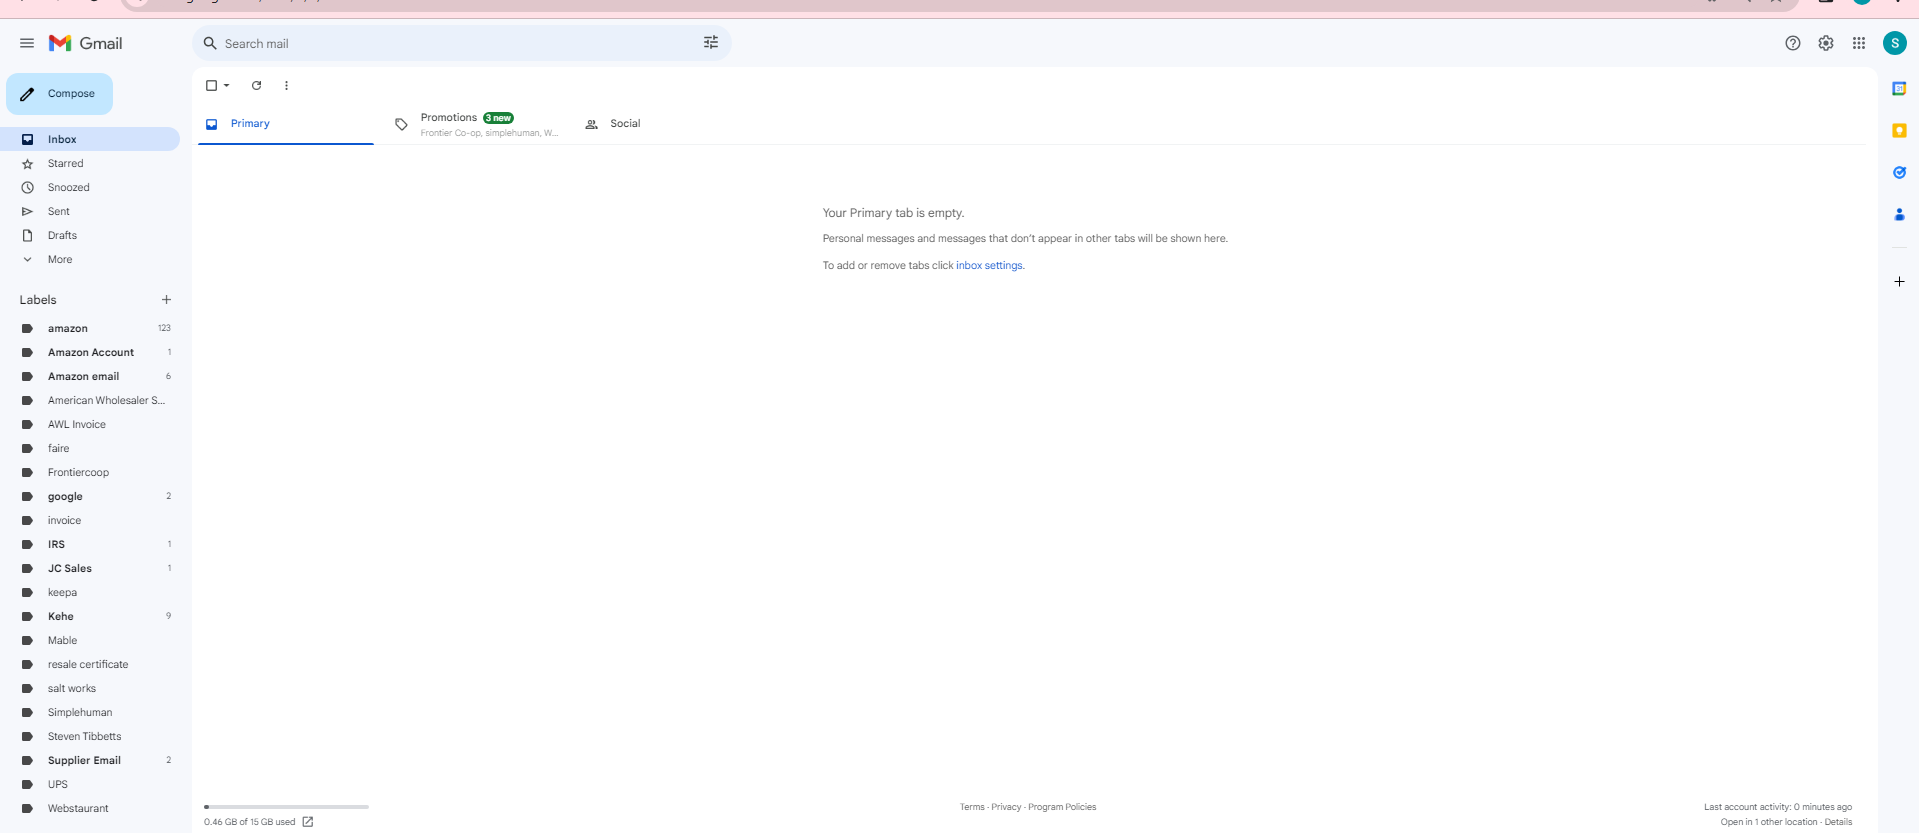Image resolution: width=1919 pixels, height=833 pixels.
Task: Open the Privacy link
Action: 1006,807
